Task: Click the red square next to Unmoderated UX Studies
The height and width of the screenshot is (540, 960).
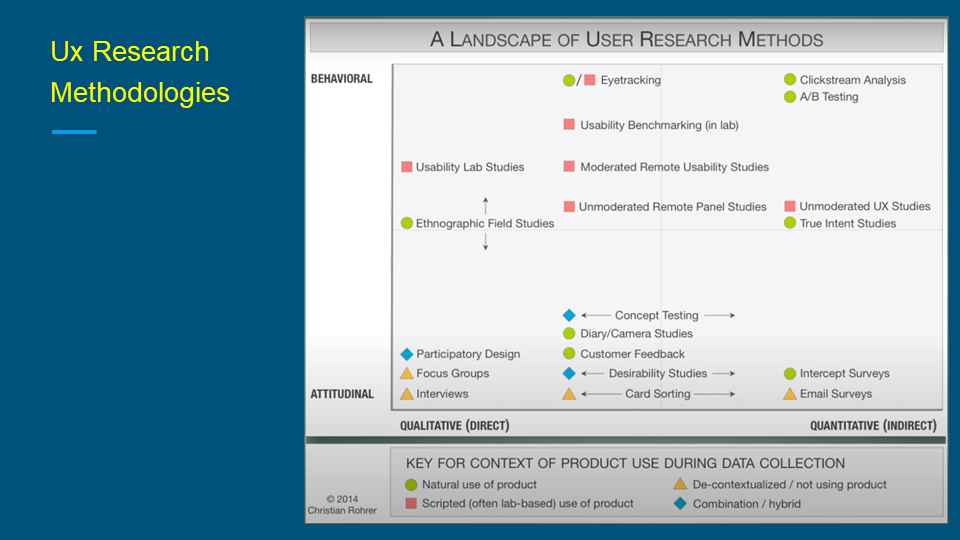Action: (x=790, y=206)
